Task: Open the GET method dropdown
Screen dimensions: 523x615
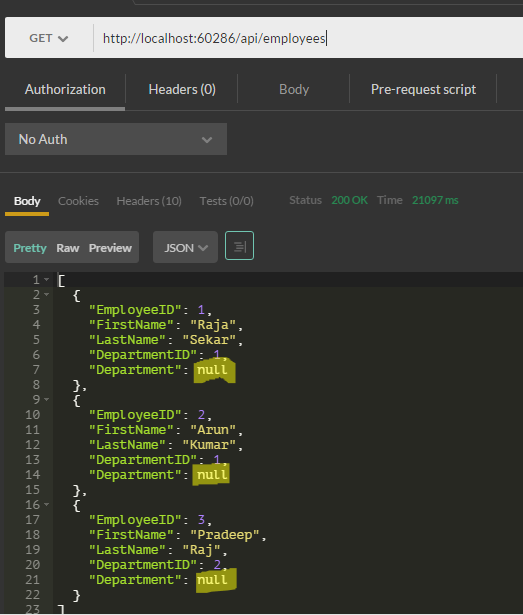Action: 49,38
